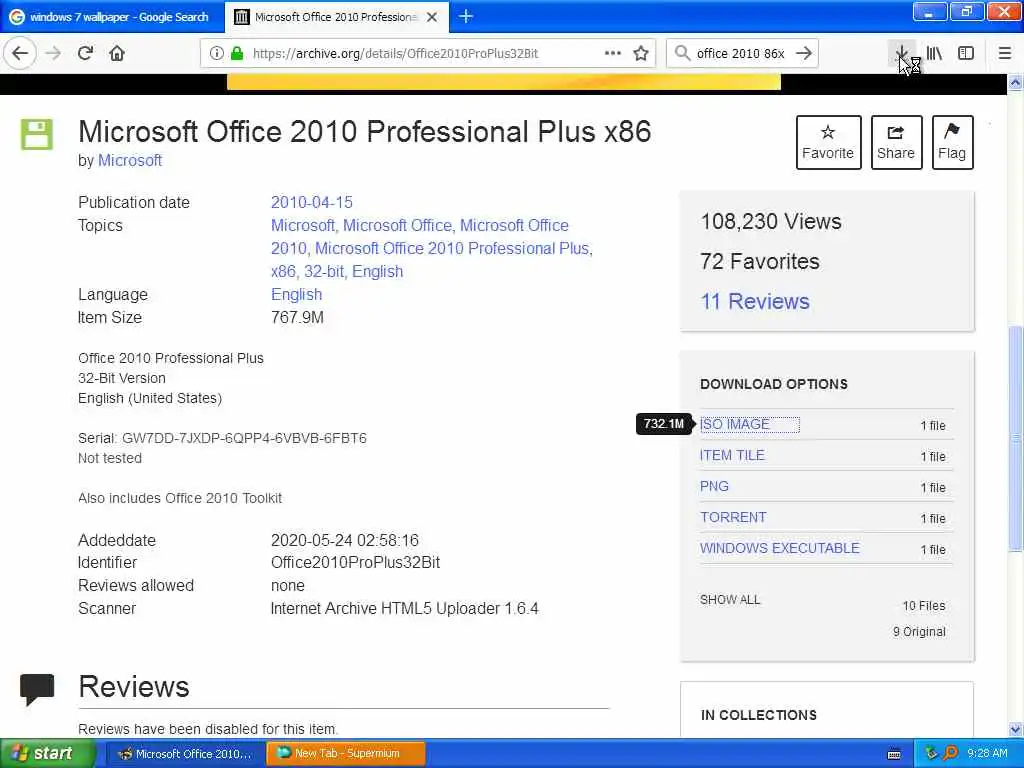Click SHOW ALL download files
The image size is (1024, 768).
click(x=730, y=600)
